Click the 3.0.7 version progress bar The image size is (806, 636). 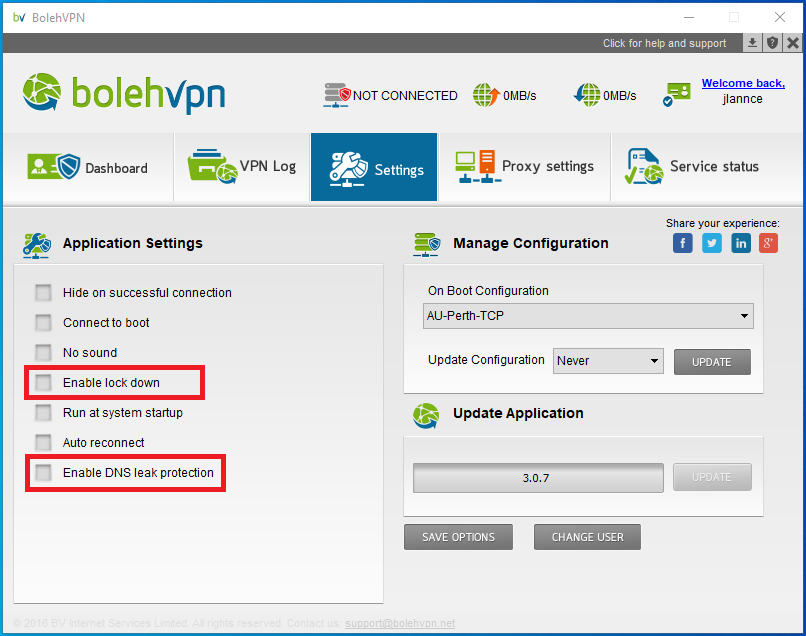[x=538, y=478]
